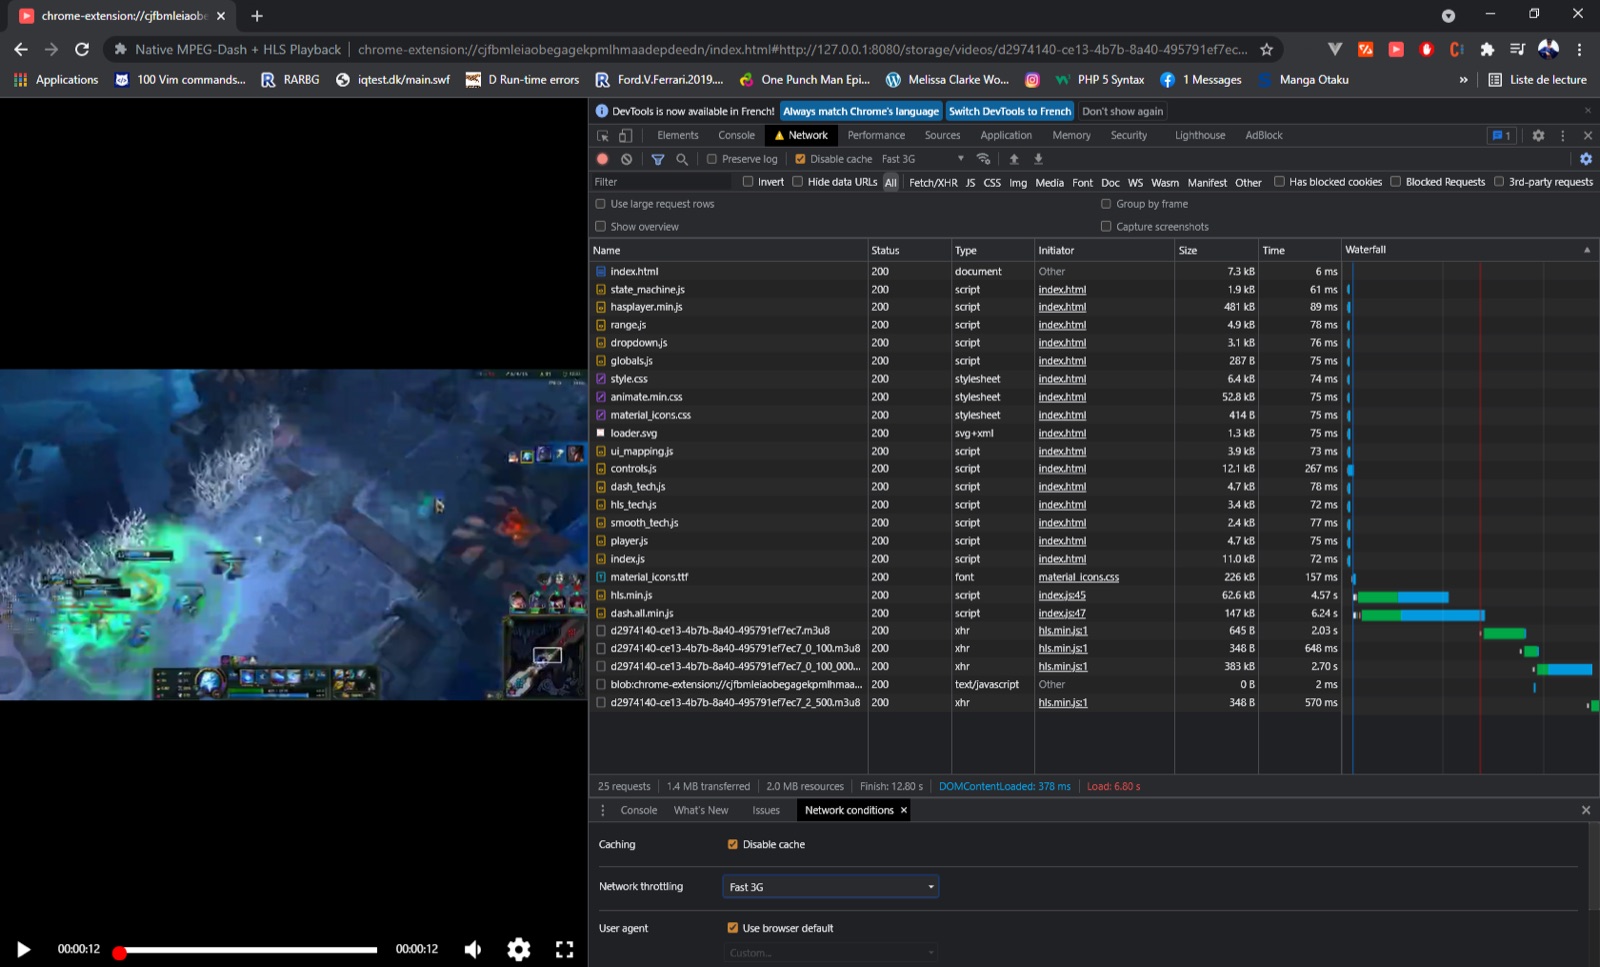The height and width of the screenshot is (967, 1600).
Task: Enable Group by frame
Action: point(1106,204)
